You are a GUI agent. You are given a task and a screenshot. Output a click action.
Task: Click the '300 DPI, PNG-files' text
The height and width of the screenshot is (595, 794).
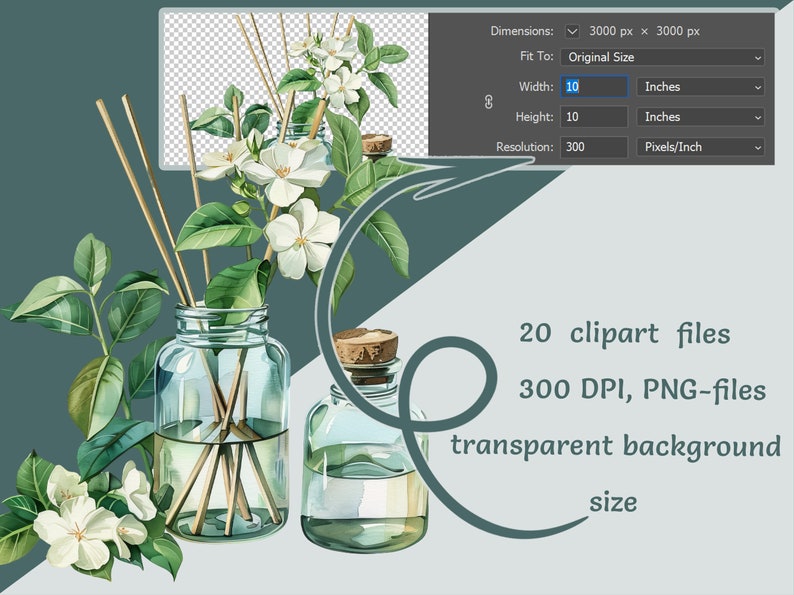pyautogui.click(x=643, y=390)
